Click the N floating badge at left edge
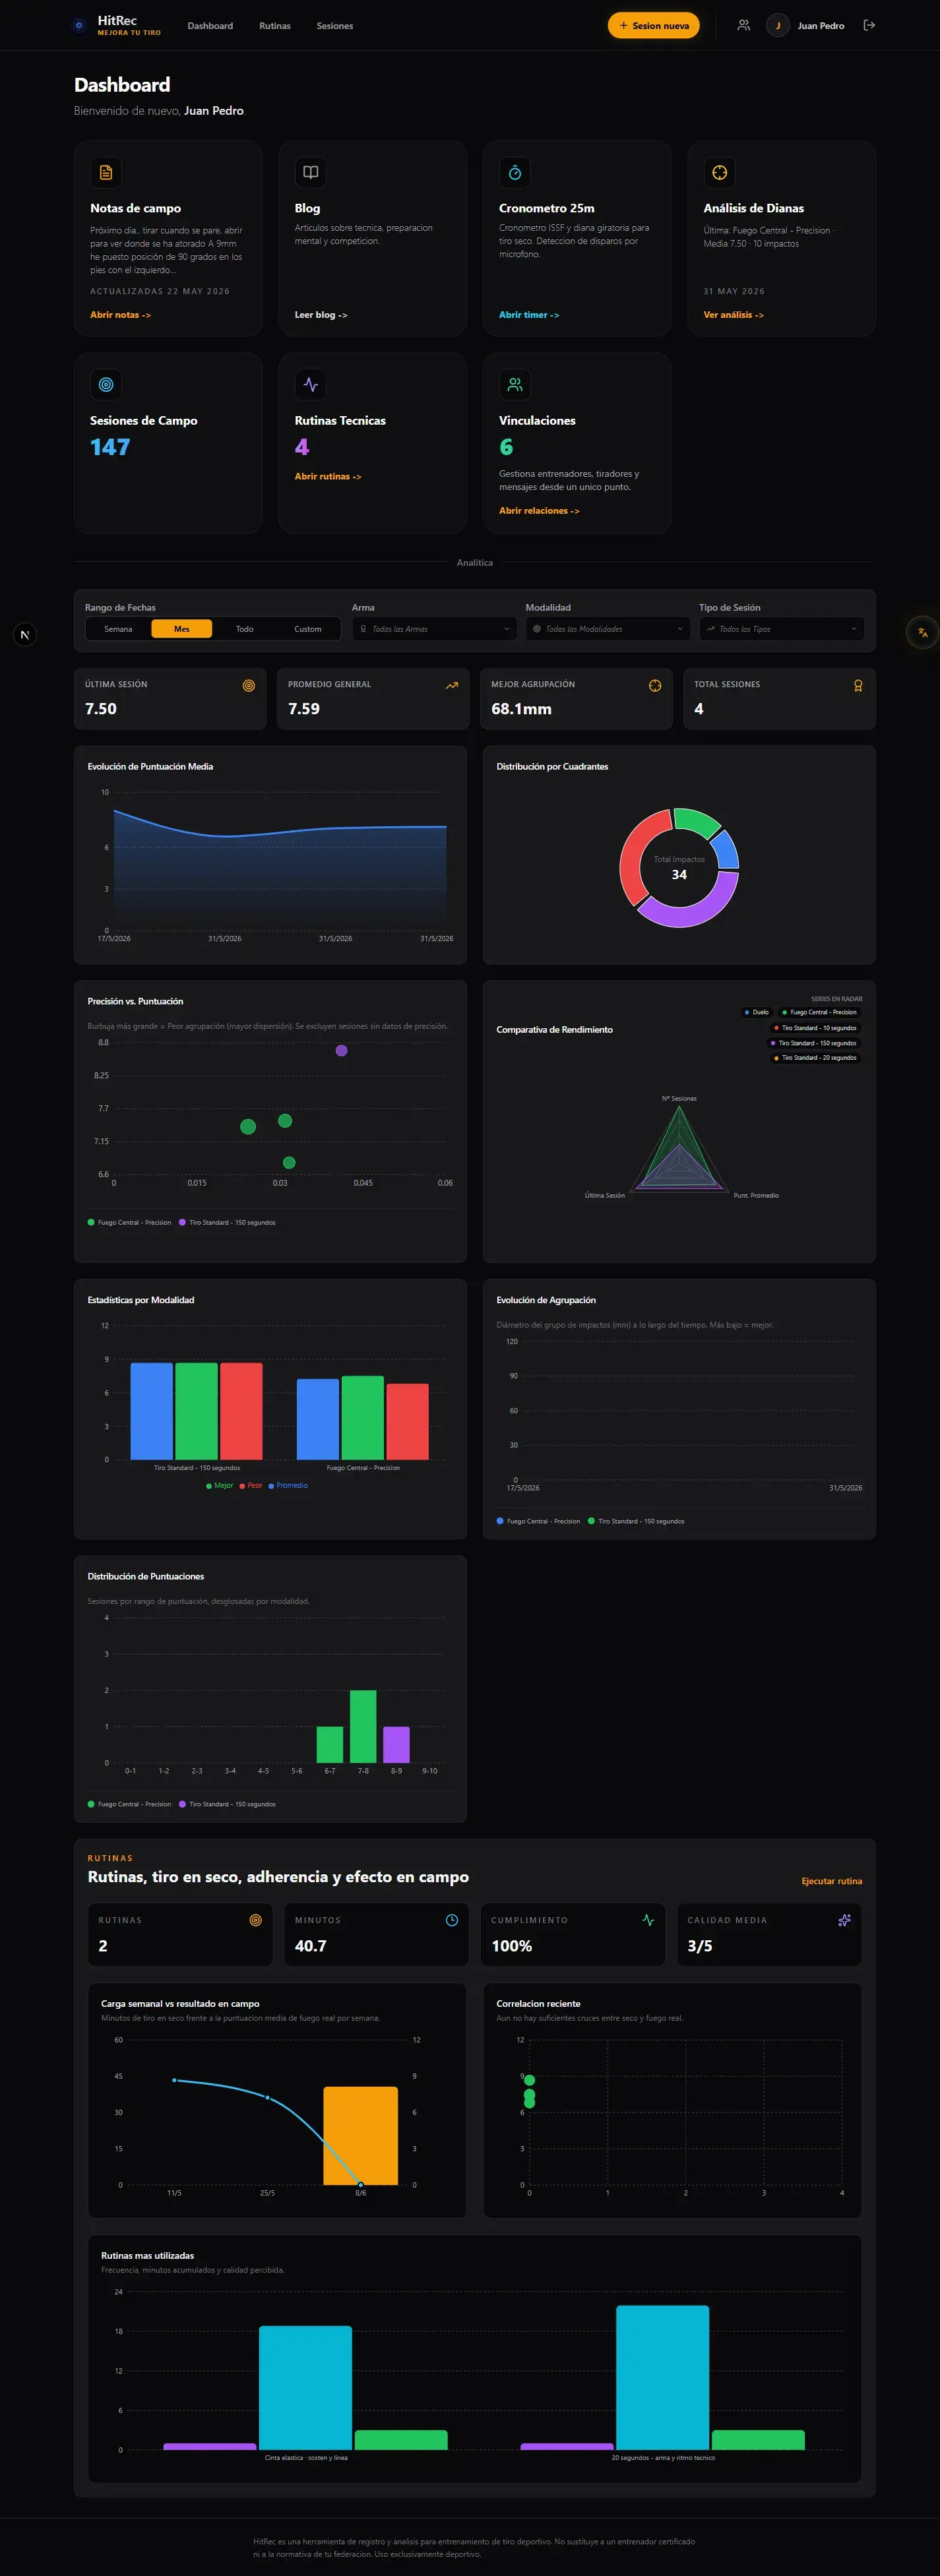Viewport: 940px width, 2576px height. click(25, 635)
